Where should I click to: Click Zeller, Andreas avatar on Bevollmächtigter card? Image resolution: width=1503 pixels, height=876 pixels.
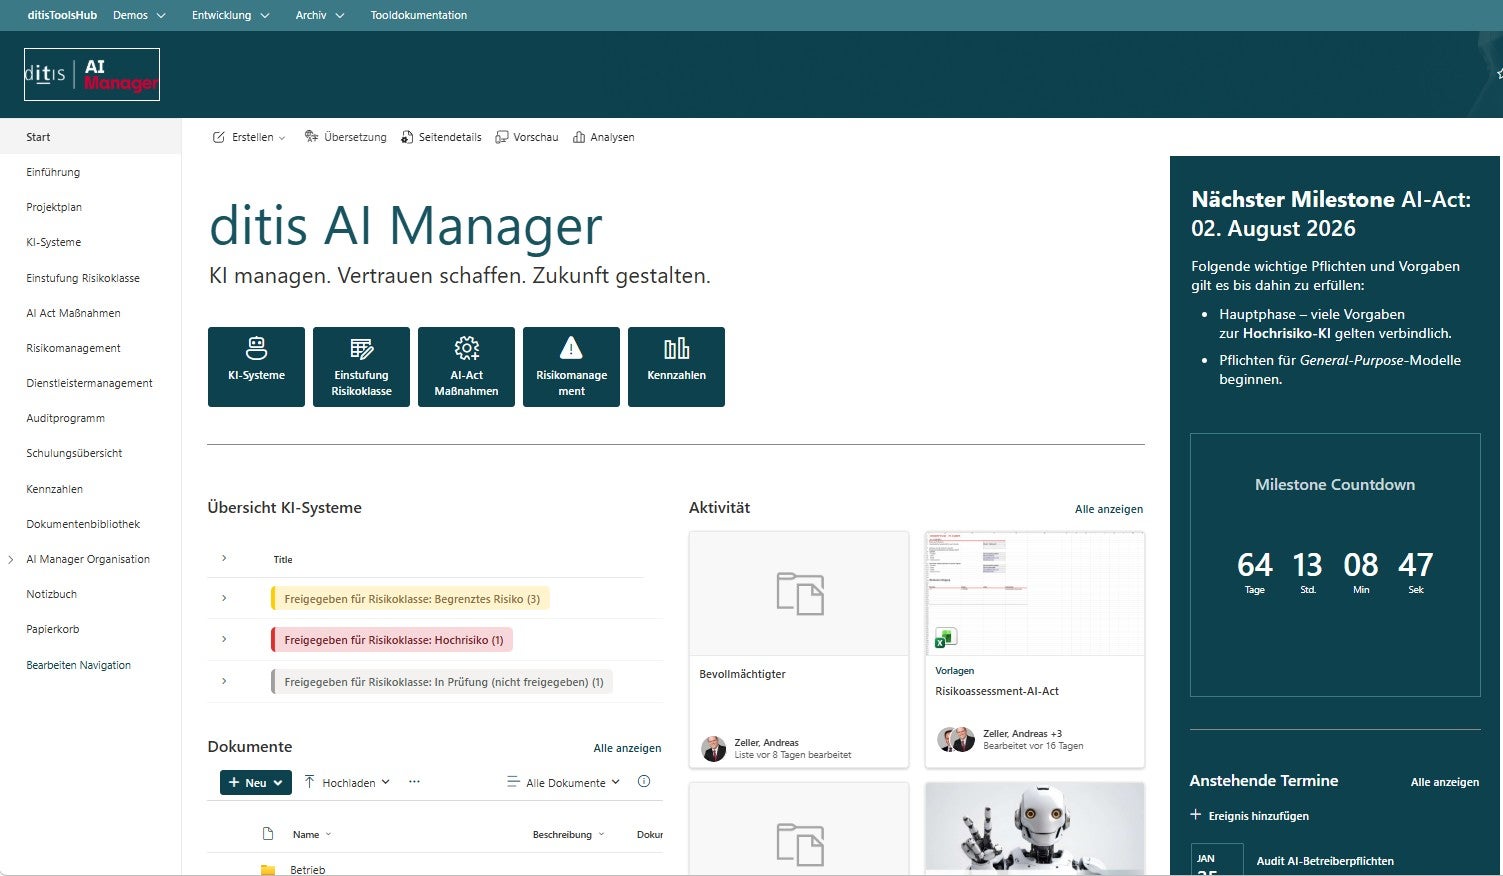click(x=714, y=749)
